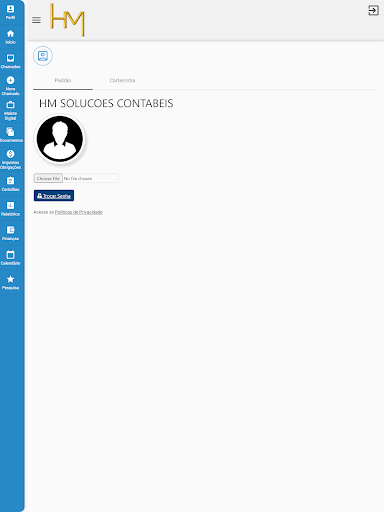The height and width of the screenshot is (512, 384).
Task: Open Certidões in the sidebar
Action: (10, 184)
